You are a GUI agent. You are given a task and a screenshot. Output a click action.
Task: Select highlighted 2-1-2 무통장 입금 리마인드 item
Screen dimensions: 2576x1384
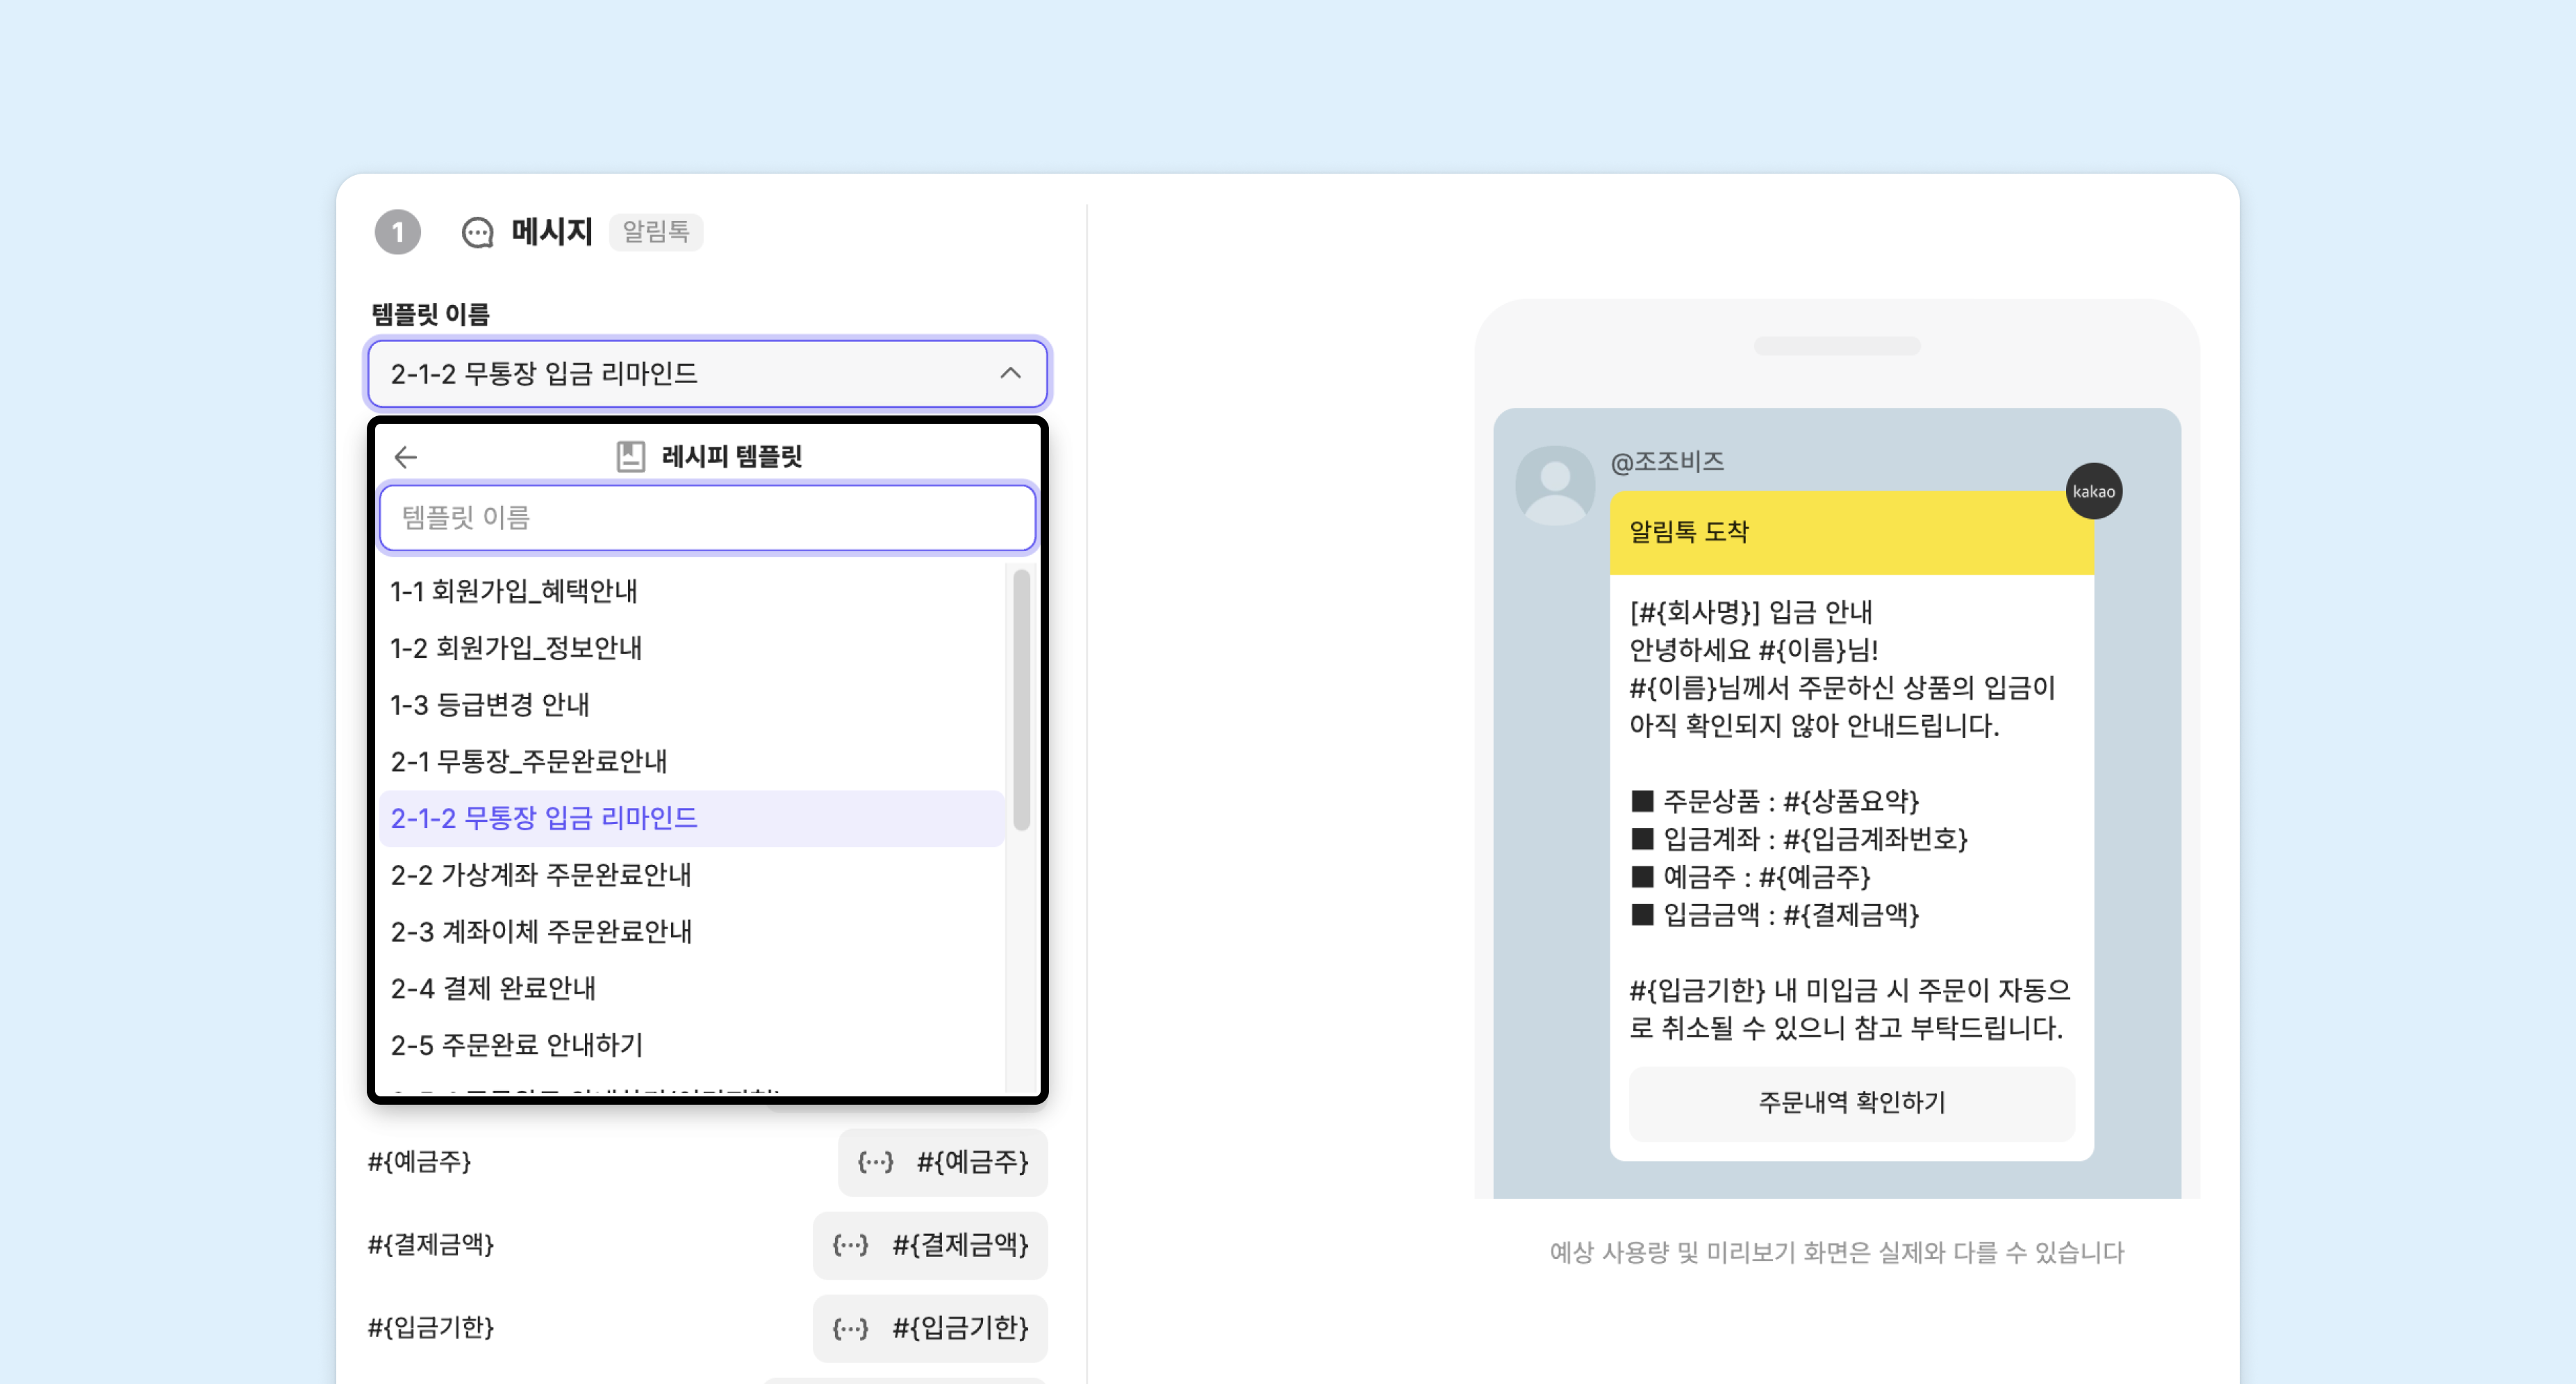(692, 818)
